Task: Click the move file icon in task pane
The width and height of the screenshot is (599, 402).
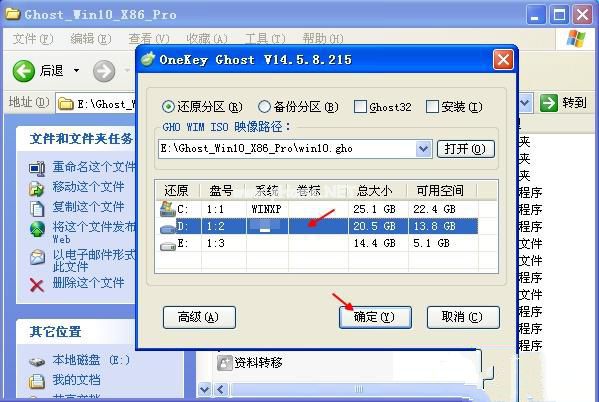Action: [x=37, y=189]
